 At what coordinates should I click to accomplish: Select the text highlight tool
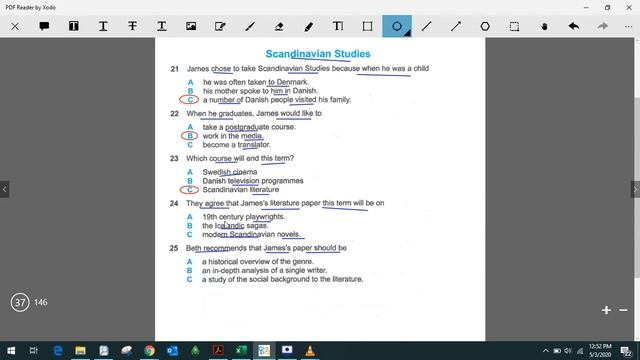[x=73, y=26]
